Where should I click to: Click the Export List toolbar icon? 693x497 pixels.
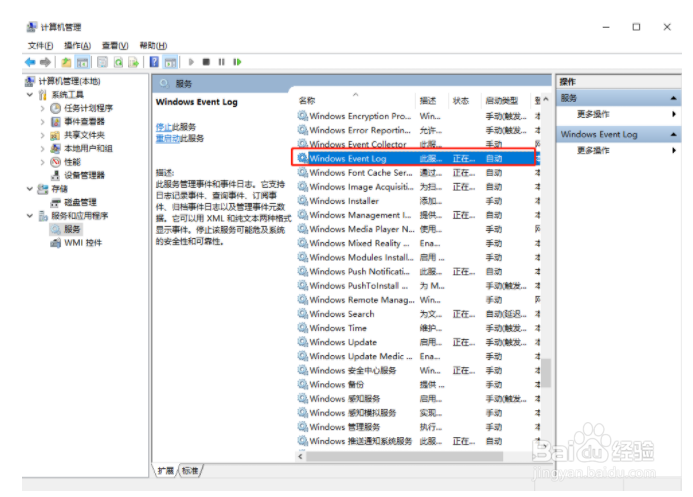coord(133,62)
